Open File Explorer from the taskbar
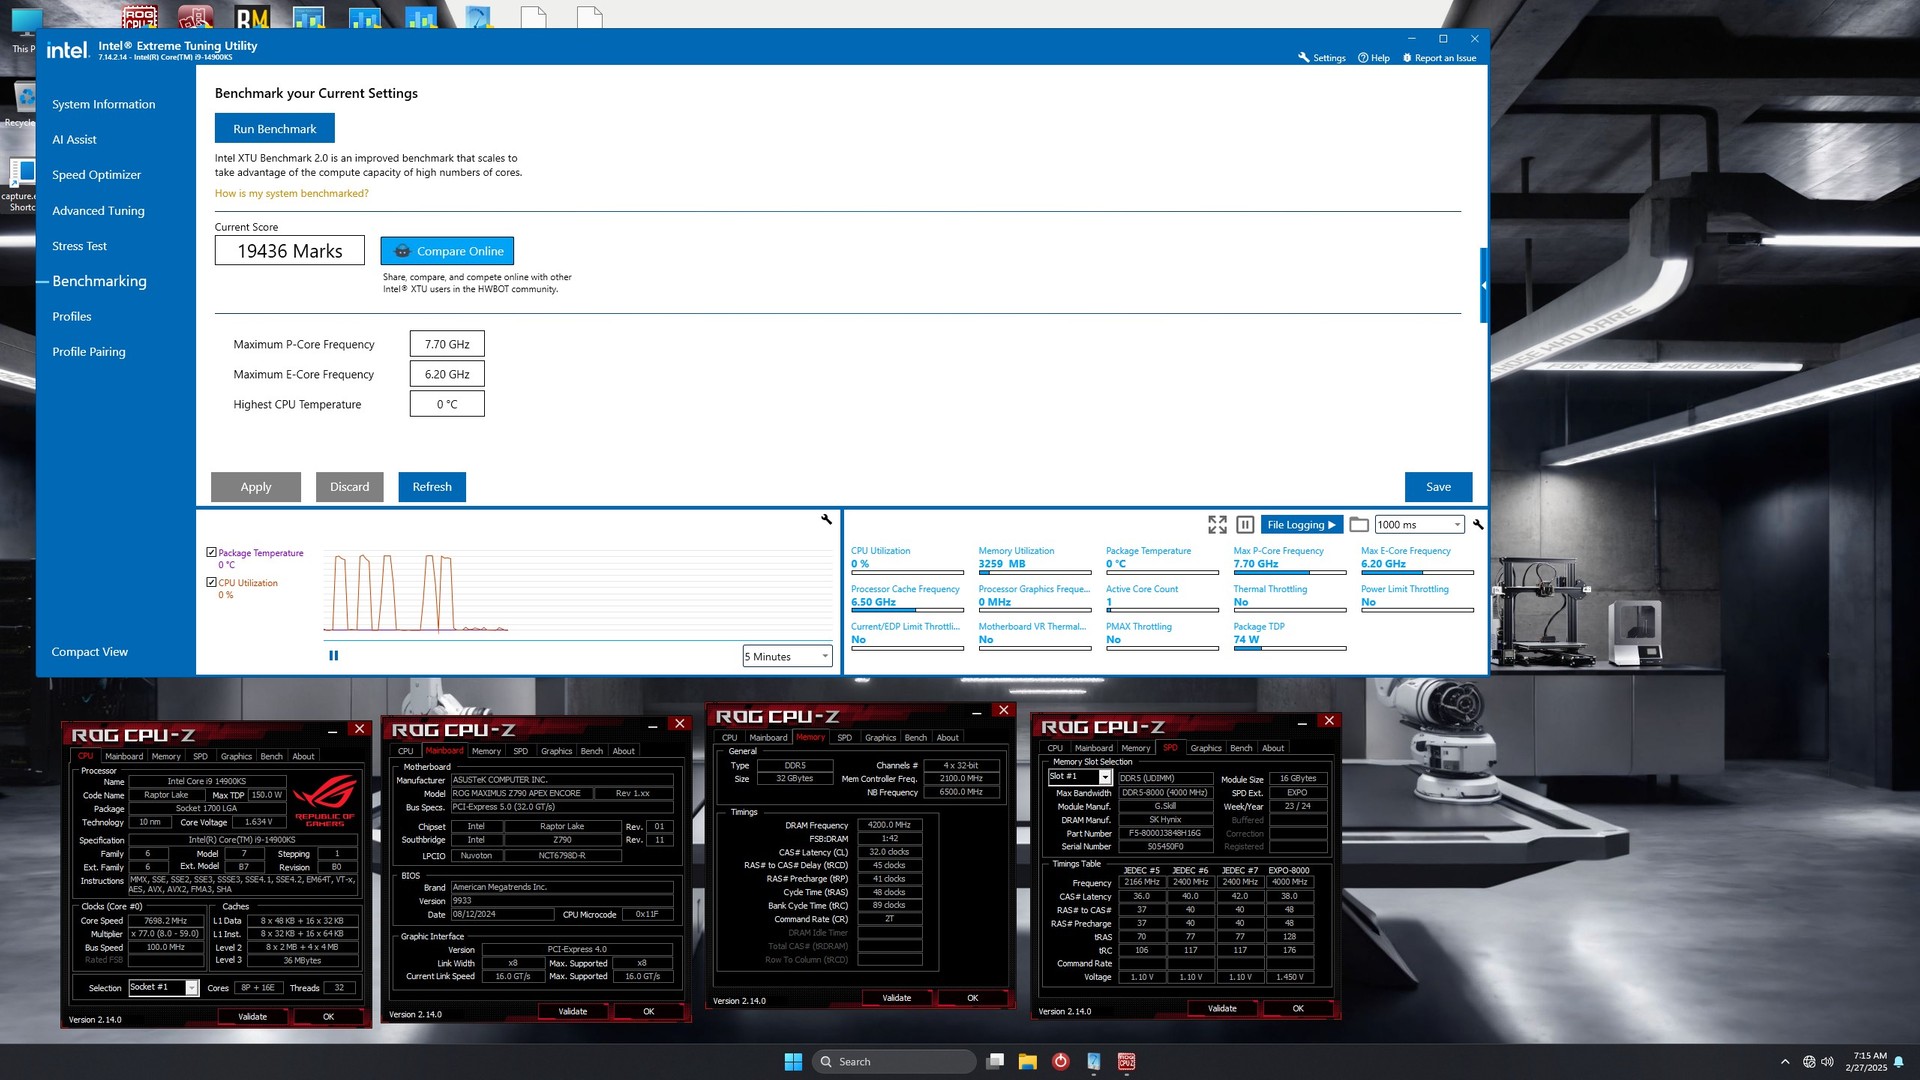1920x1080 pixels. (1027, 1061)
